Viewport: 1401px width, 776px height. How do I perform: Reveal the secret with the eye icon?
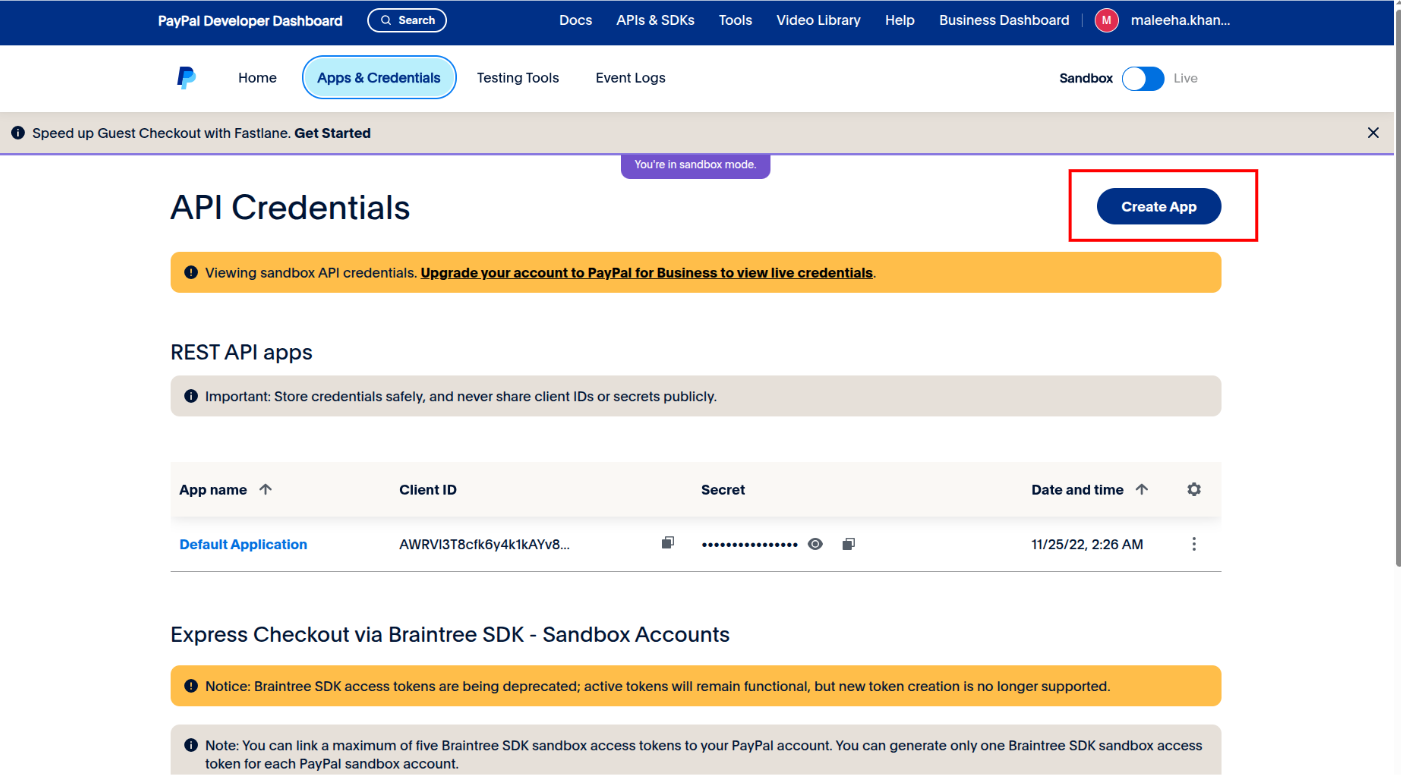point(816,544)
